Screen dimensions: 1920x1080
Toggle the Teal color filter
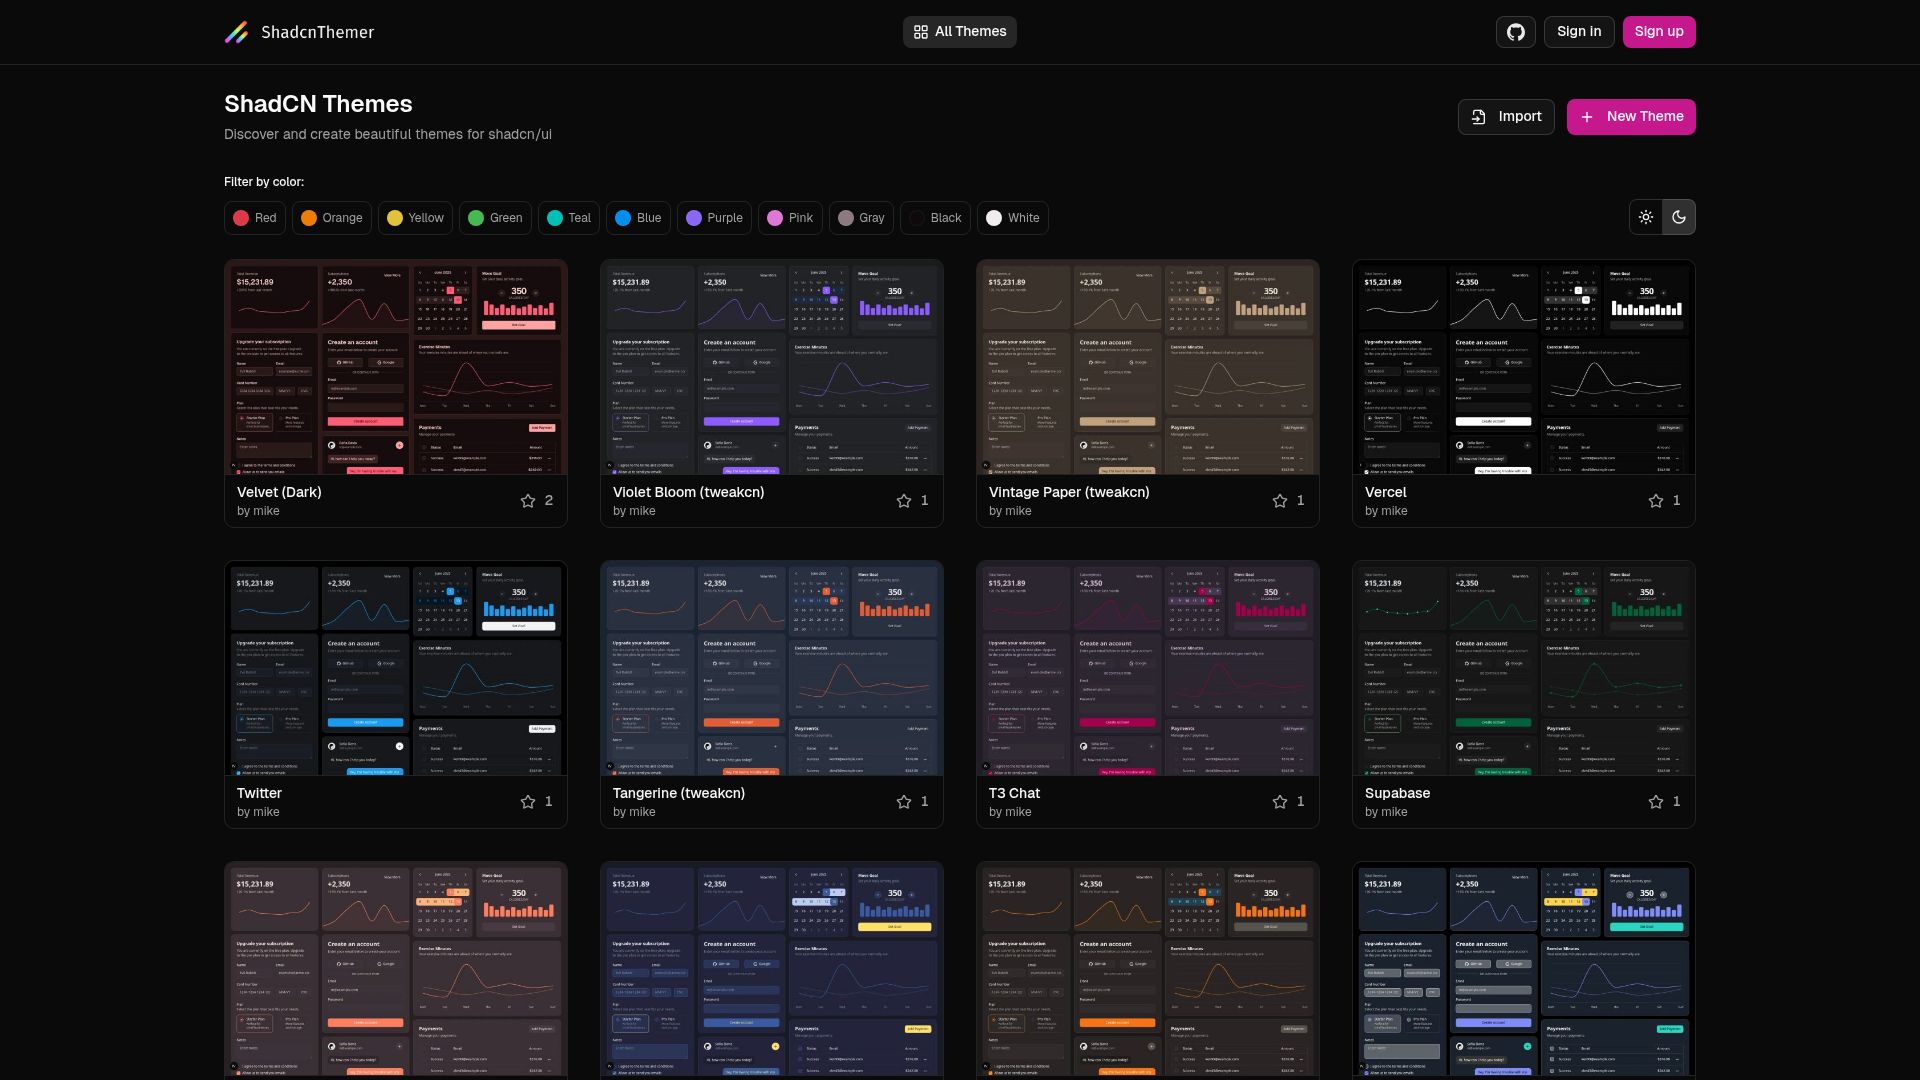[x=569, y=218]
